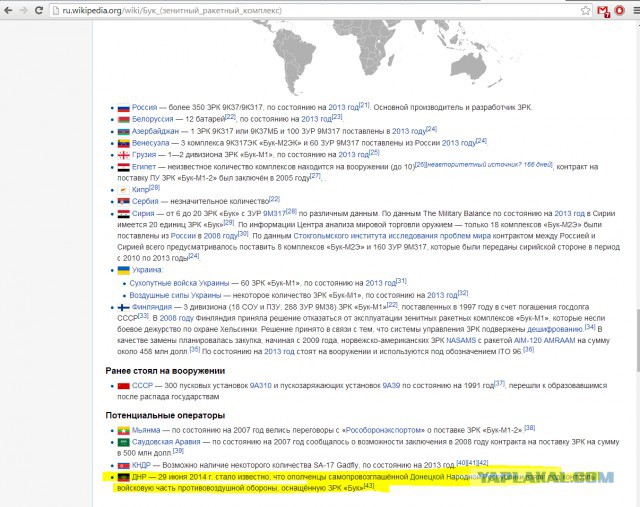
Task: Open the Азербайджан link
Action: click(155, 131)
